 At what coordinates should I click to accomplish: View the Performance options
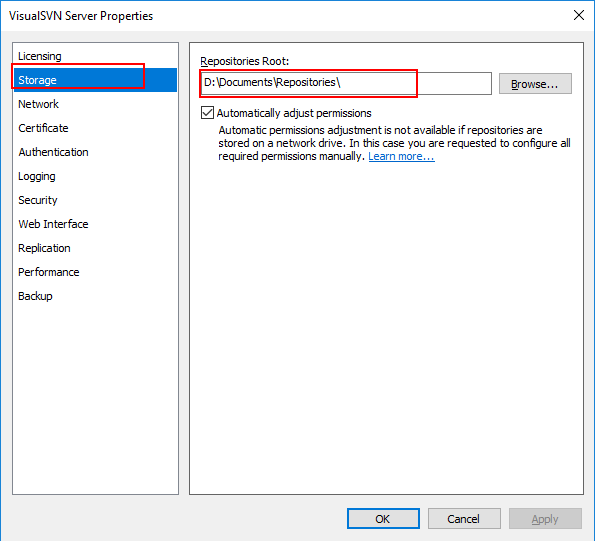coord(95,272)
